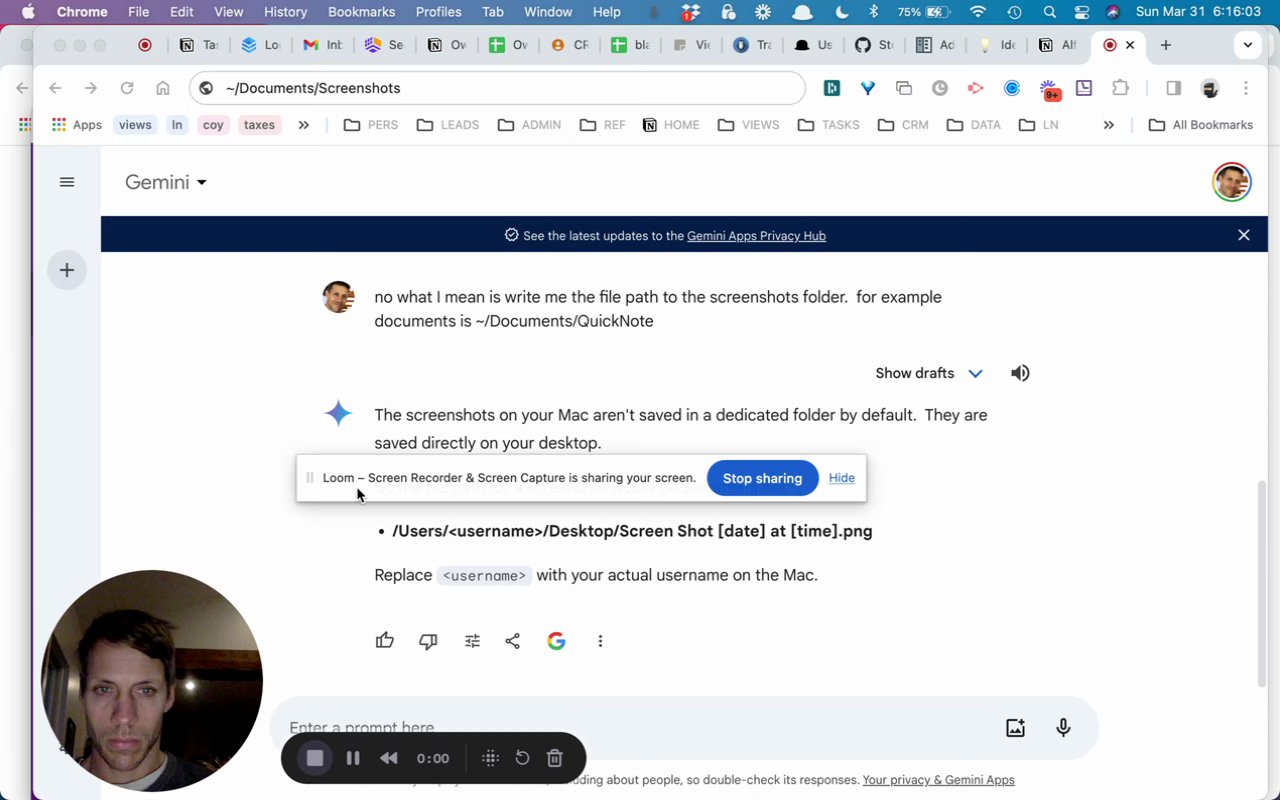Show more bookmark shortcuts chevron after taxes
The image size is (1280, 800).
pyautogui.click(x=303, y=125)
